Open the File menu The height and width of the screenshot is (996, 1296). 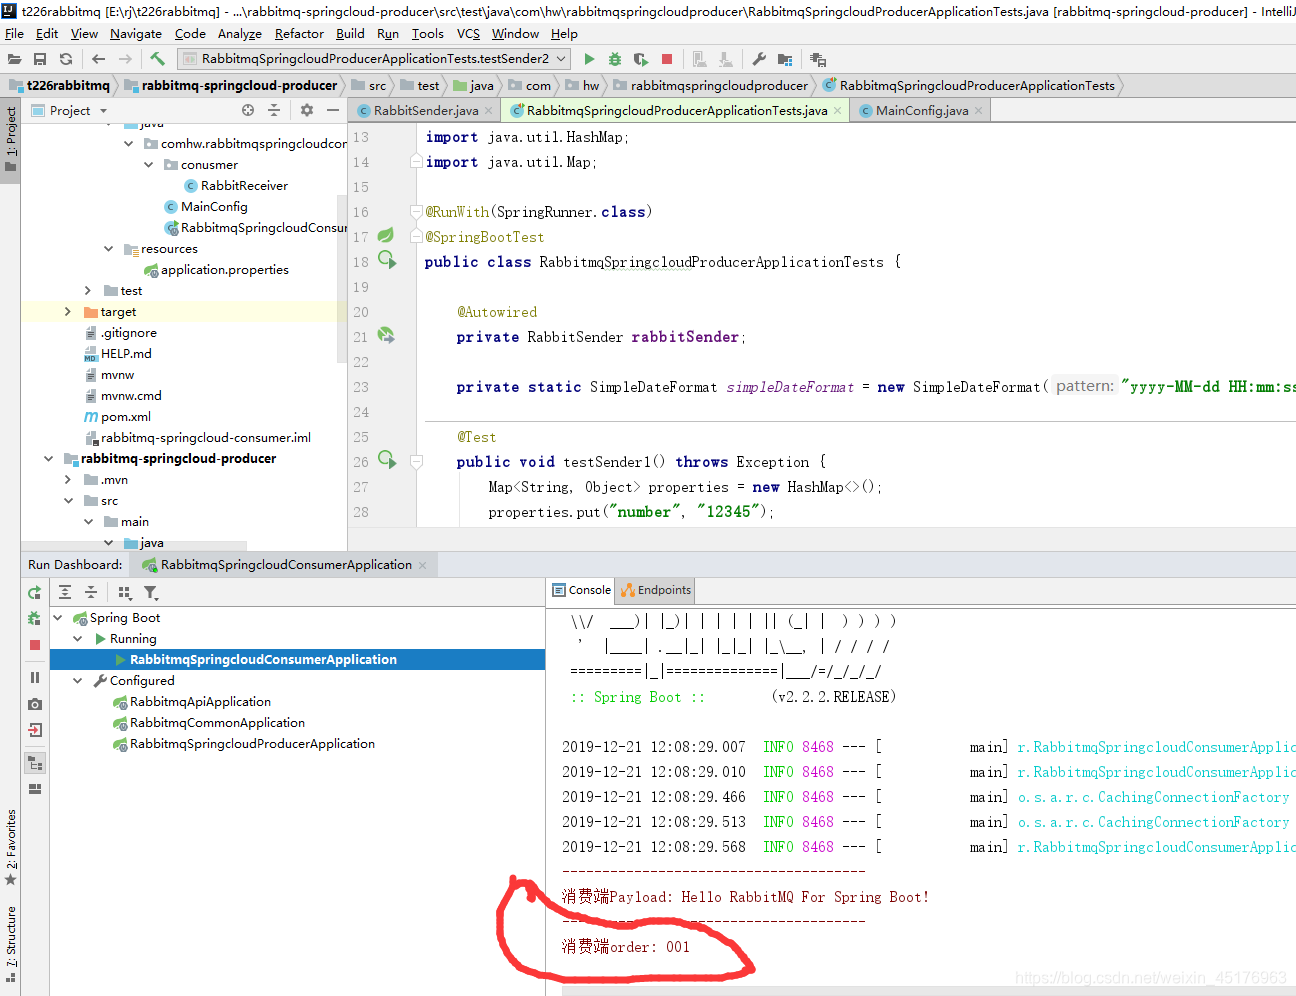click(x=14, y=33)
